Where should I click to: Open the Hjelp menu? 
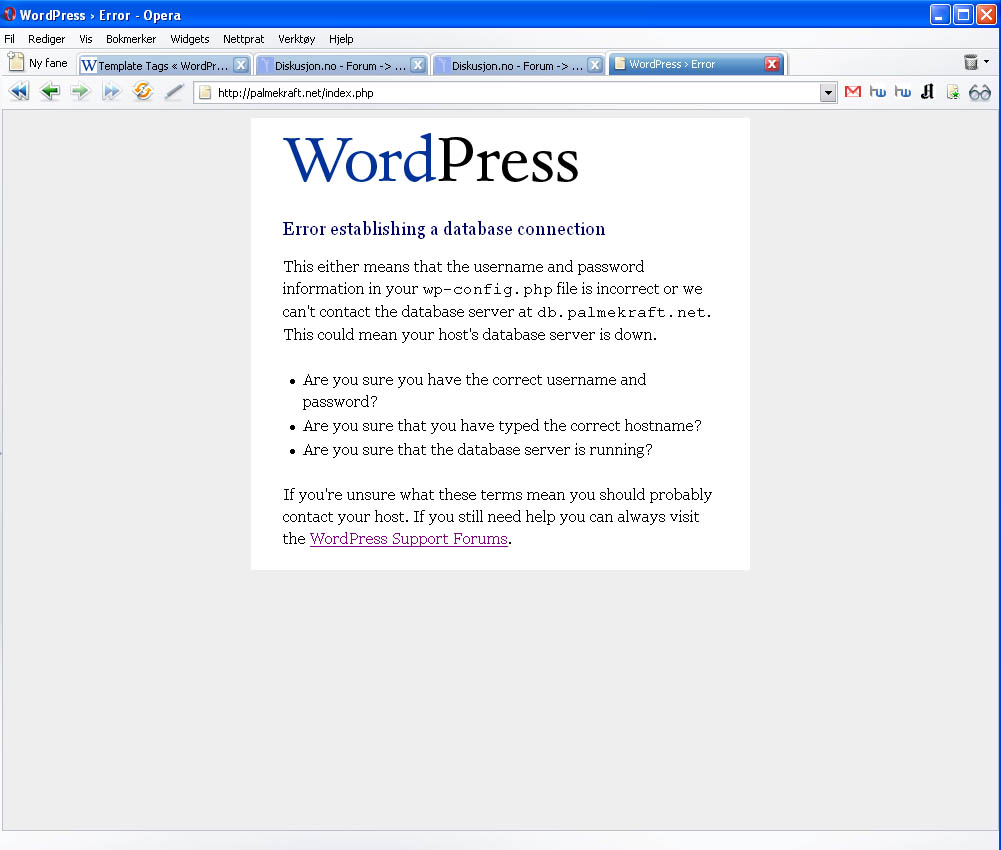click(x=341, y=39)
